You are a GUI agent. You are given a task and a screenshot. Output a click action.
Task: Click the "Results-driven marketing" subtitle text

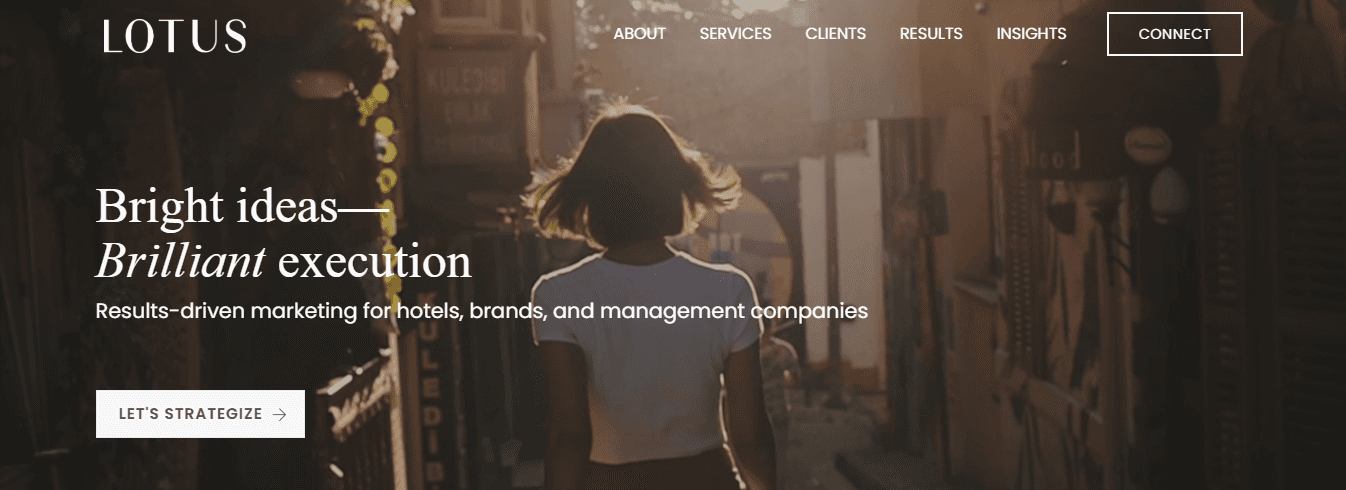tap(226, 311)
